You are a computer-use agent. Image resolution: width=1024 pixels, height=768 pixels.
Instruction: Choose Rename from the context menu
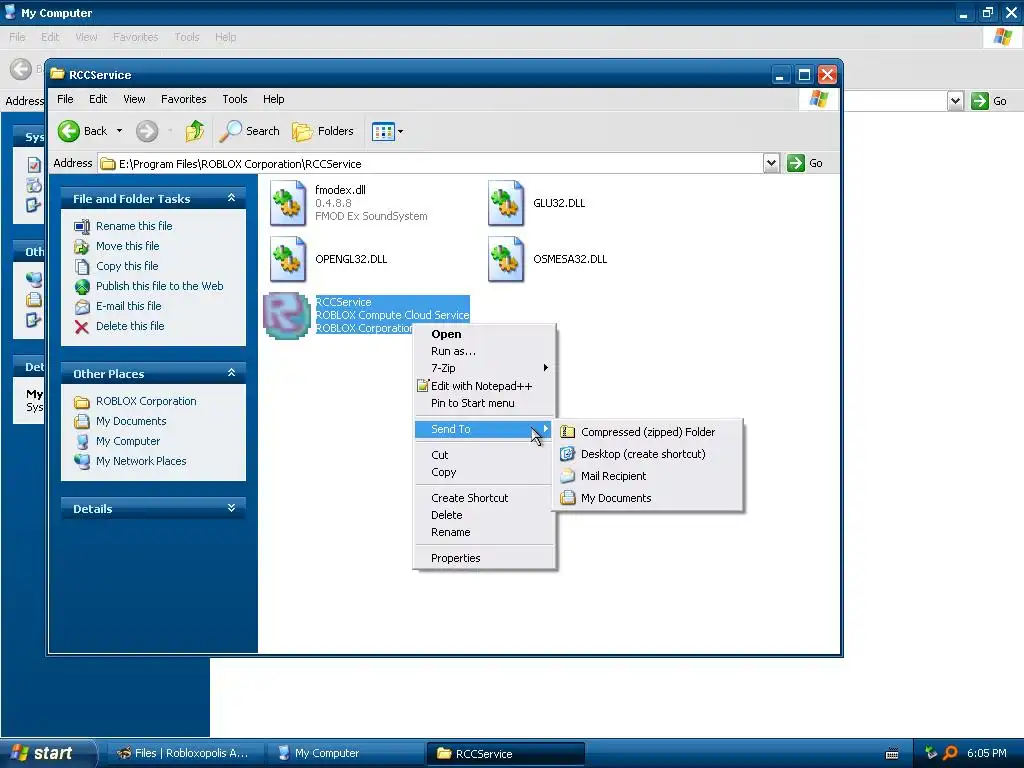(485, 532)
